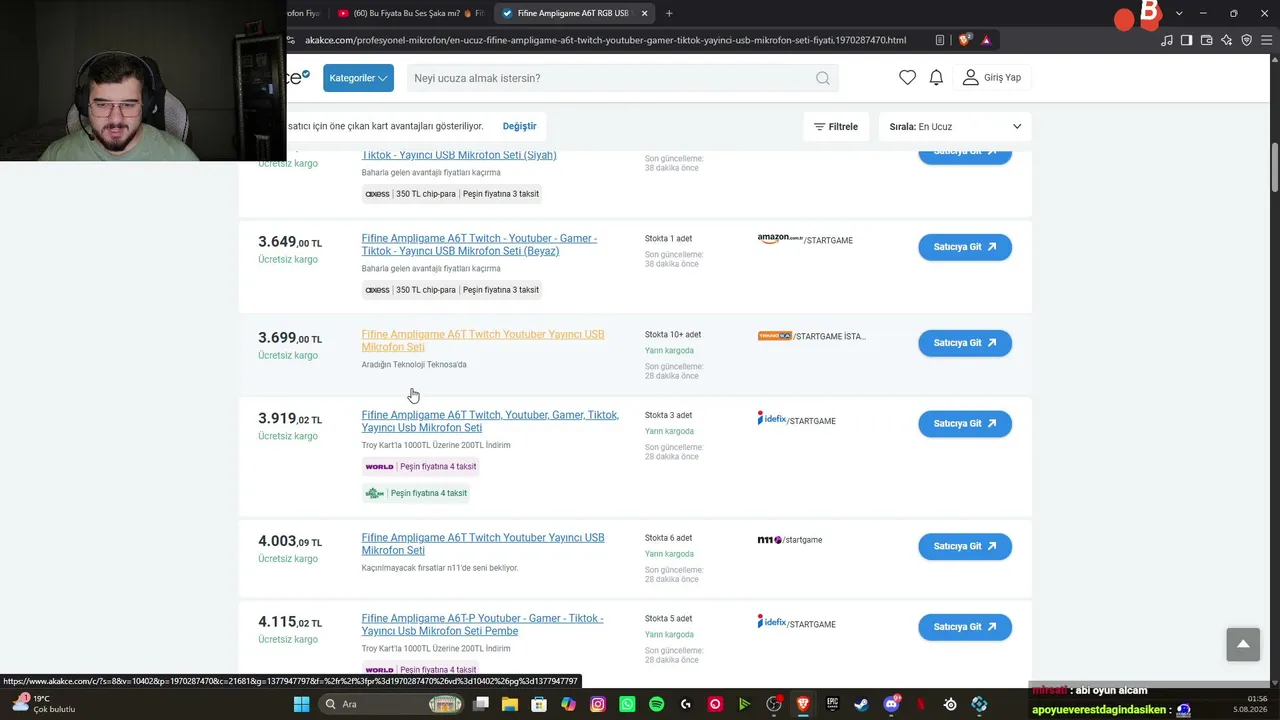Click the 3.699,00 TL price
Viewport: 1280px width, 720px height.
tap(290, 338)
